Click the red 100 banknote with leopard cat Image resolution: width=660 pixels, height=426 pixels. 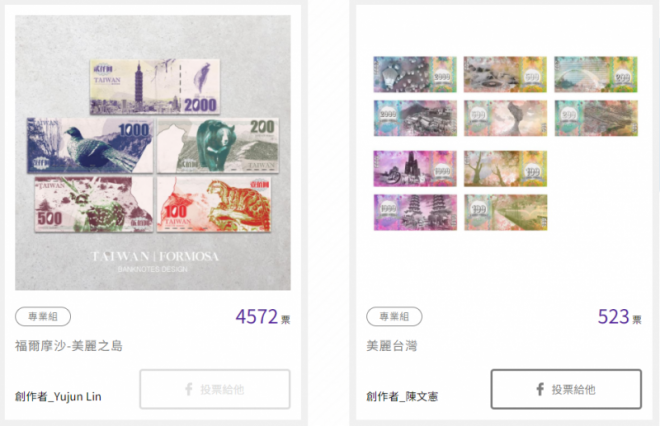pyautogui.click(x=214, y=204)
